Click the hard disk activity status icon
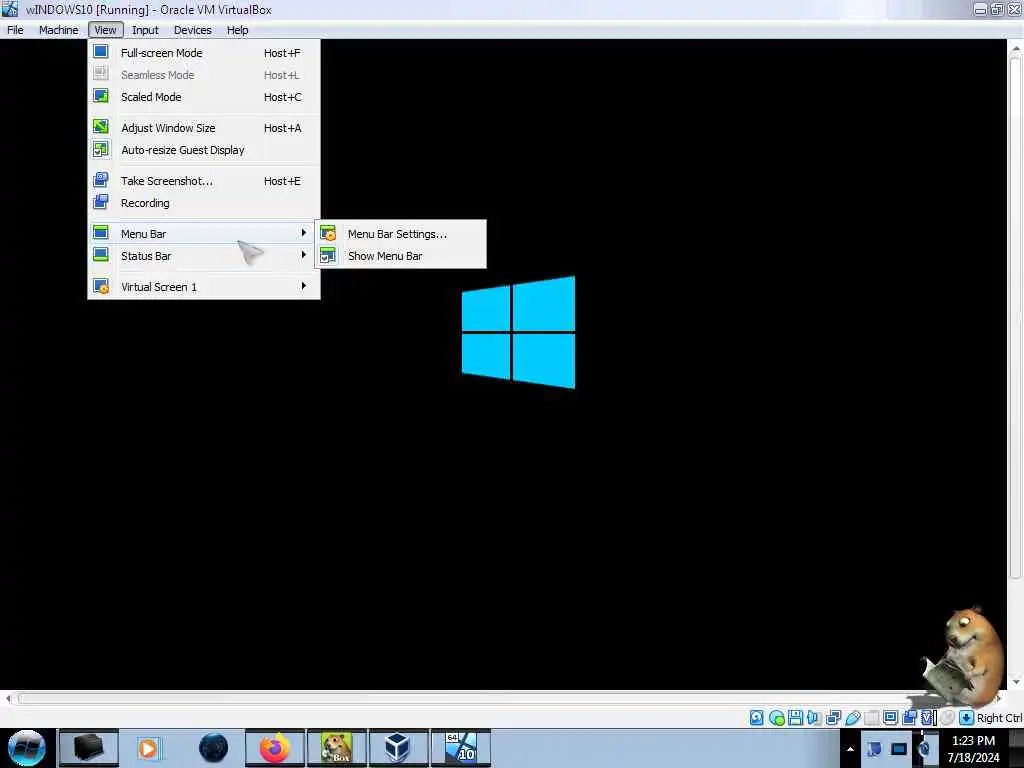This screenshot has height=768, width=1024. (x=756, y=718)
